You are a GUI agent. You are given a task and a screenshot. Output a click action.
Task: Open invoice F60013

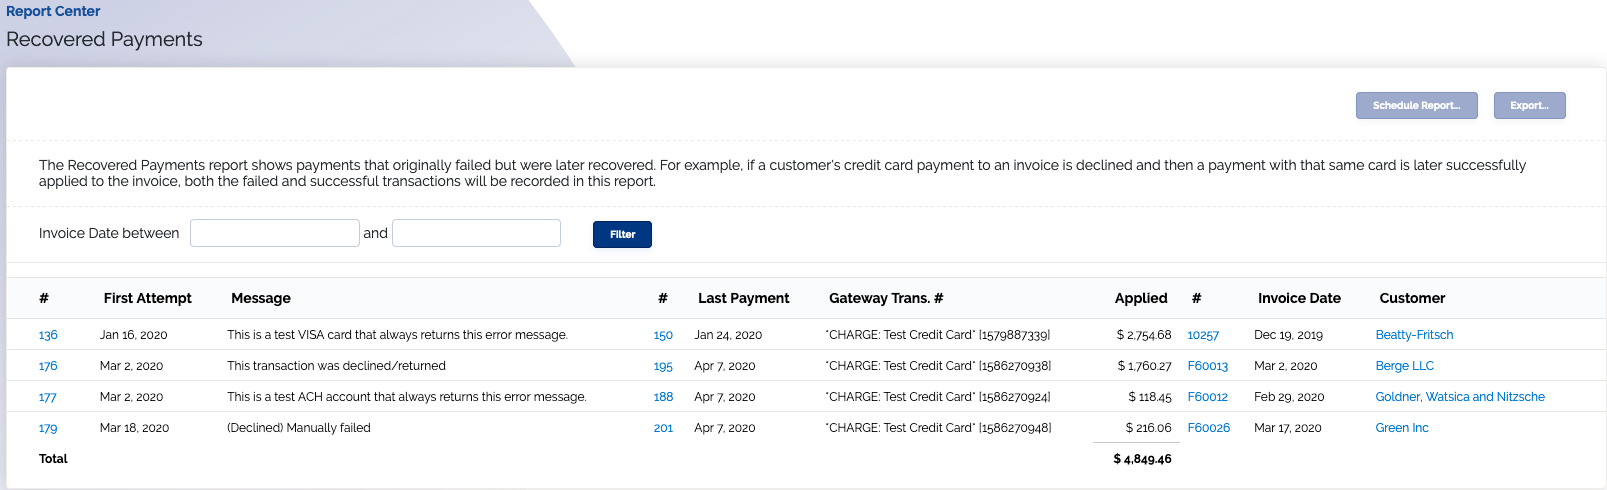(1208, 366)
